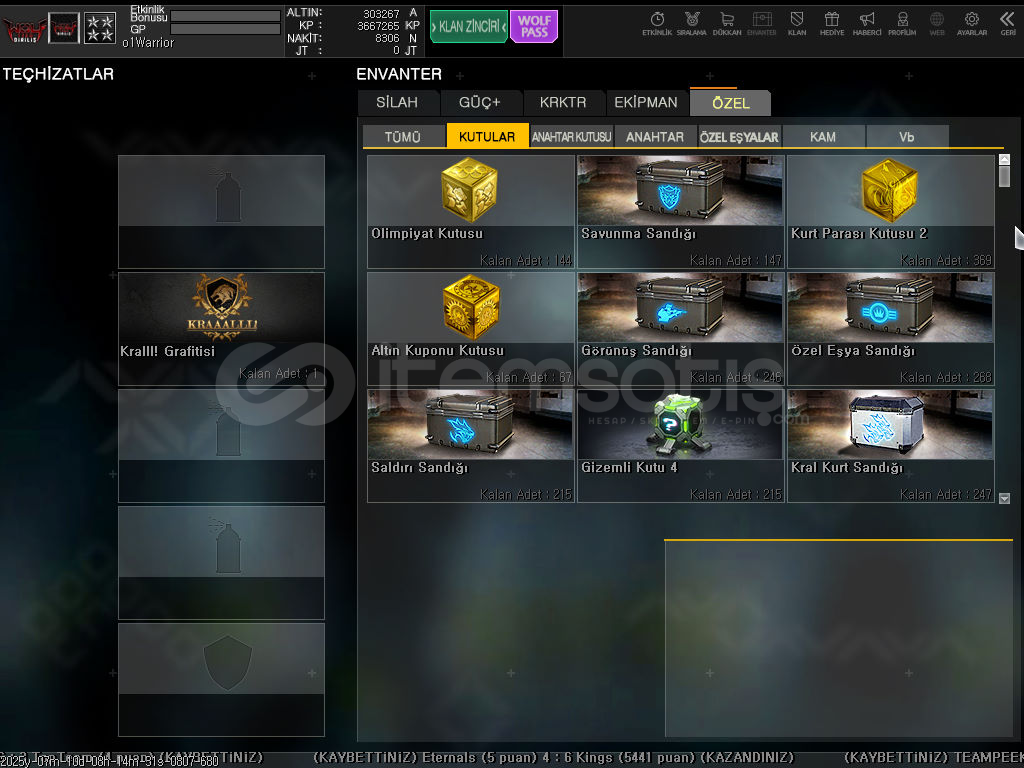Select the Görünüş Sandığı crate
The image size is (1024, 768).
[x=680, y=328]
